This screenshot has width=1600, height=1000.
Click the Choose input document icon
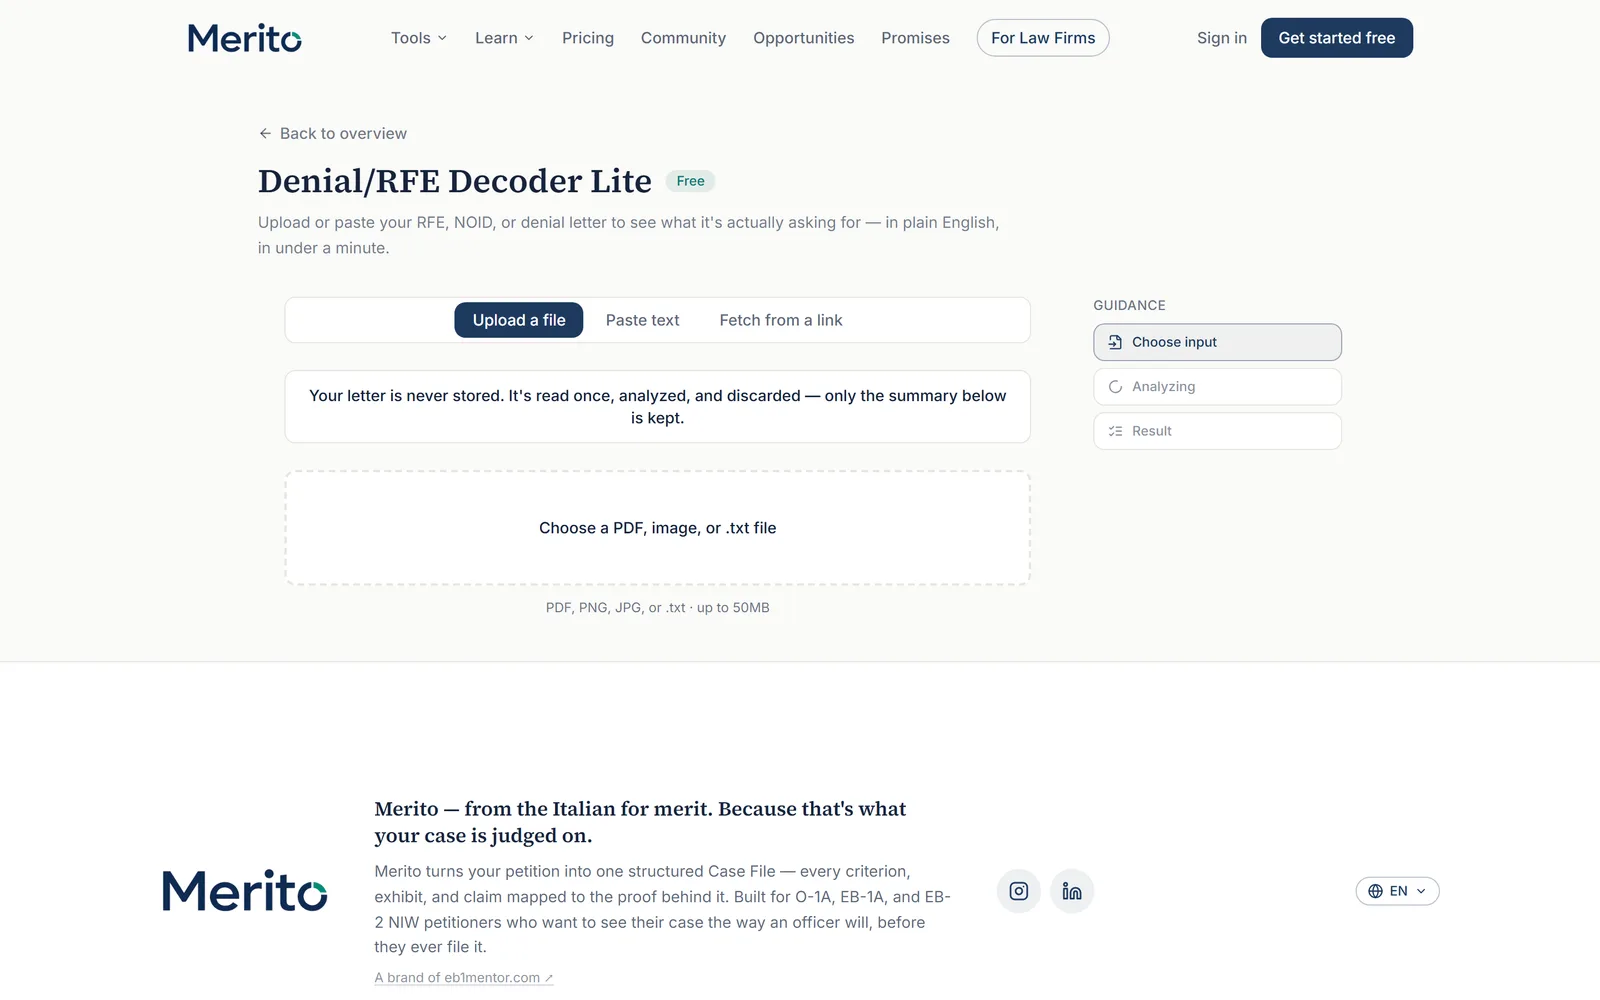coord(1115,342)
